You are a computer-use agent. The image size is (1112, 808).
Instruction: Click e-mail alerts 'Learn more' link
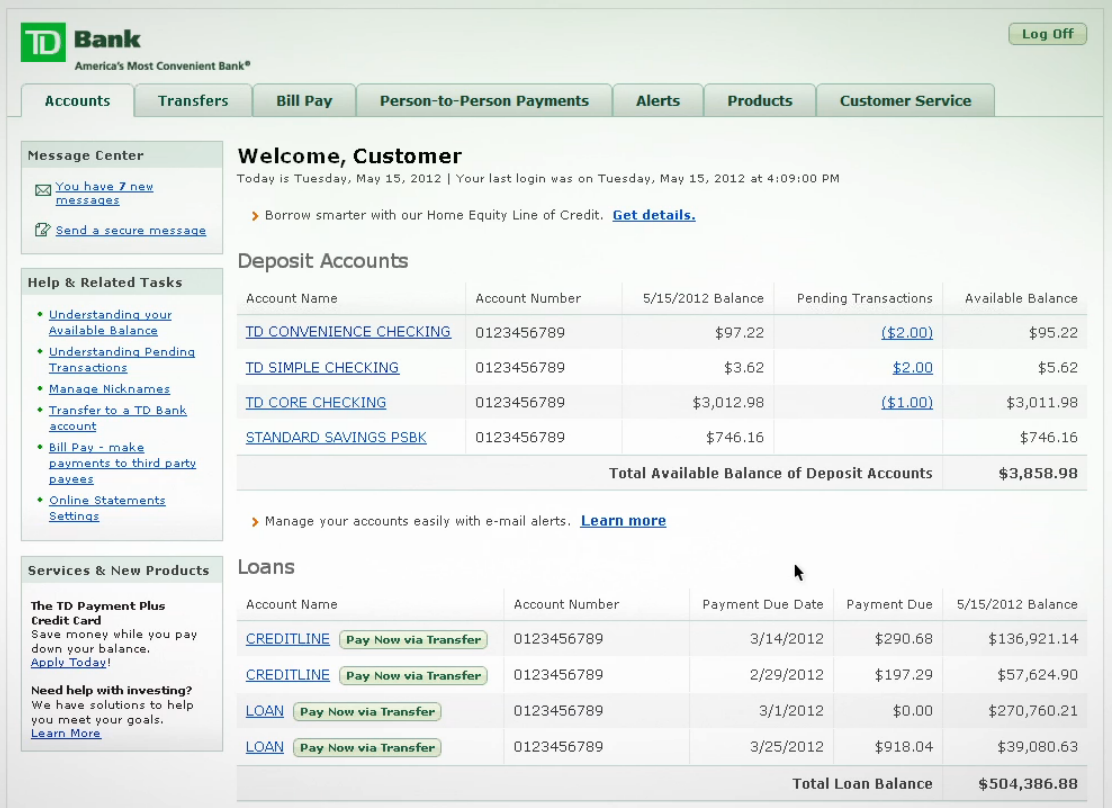623,521
